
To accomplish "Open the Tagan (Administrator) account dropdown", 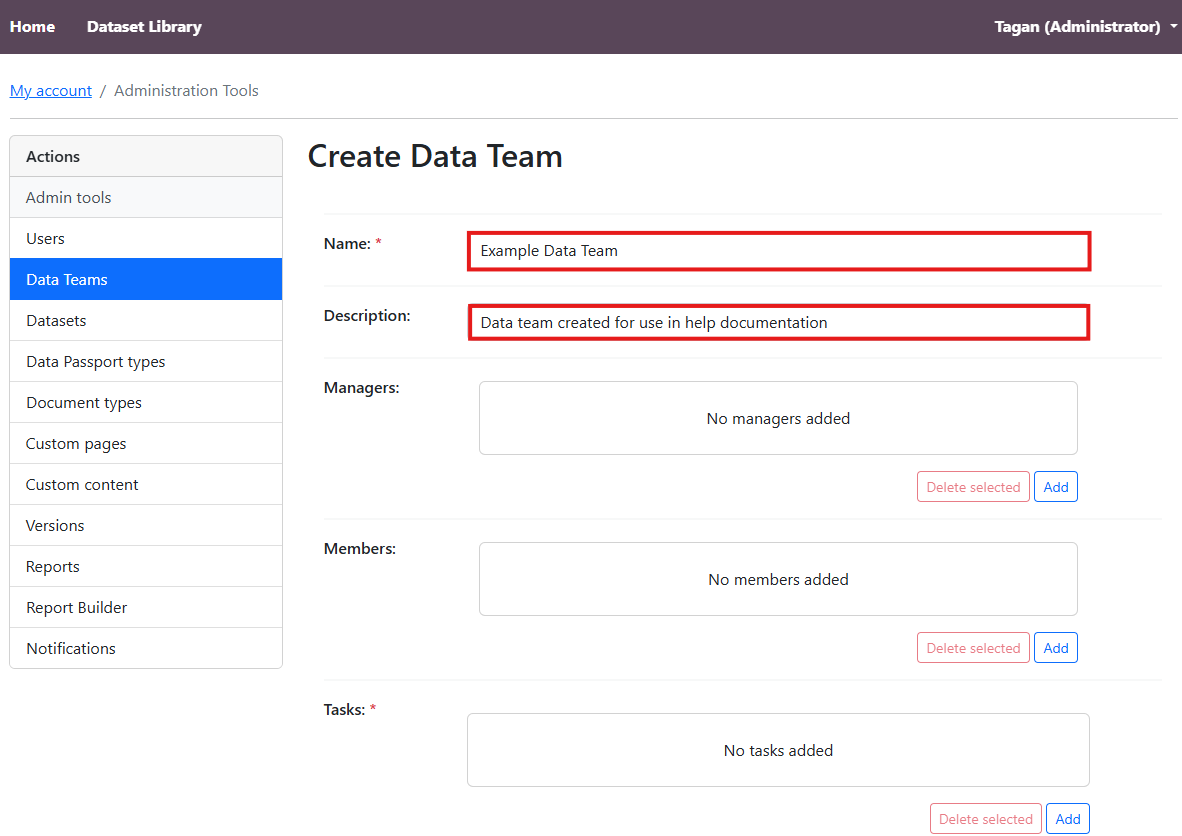I will (1084, 27).
